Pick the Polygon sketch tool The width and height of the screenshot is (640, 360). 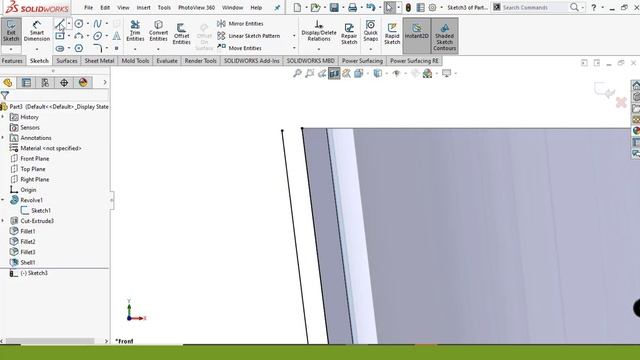click(x=79, y=48)
